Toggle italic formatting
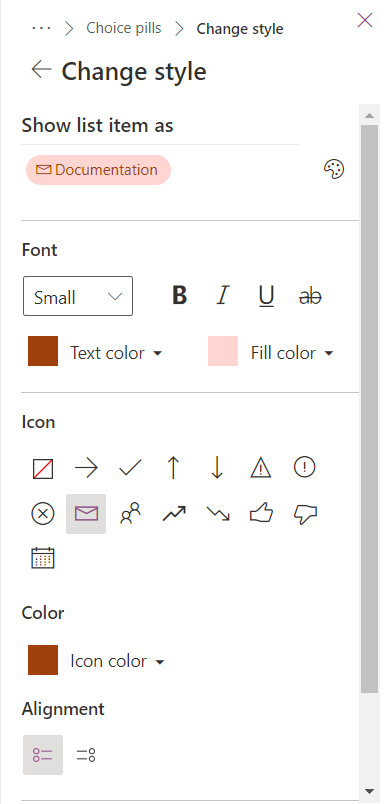This screenshot has width=384, height=804. click(222, 296)
